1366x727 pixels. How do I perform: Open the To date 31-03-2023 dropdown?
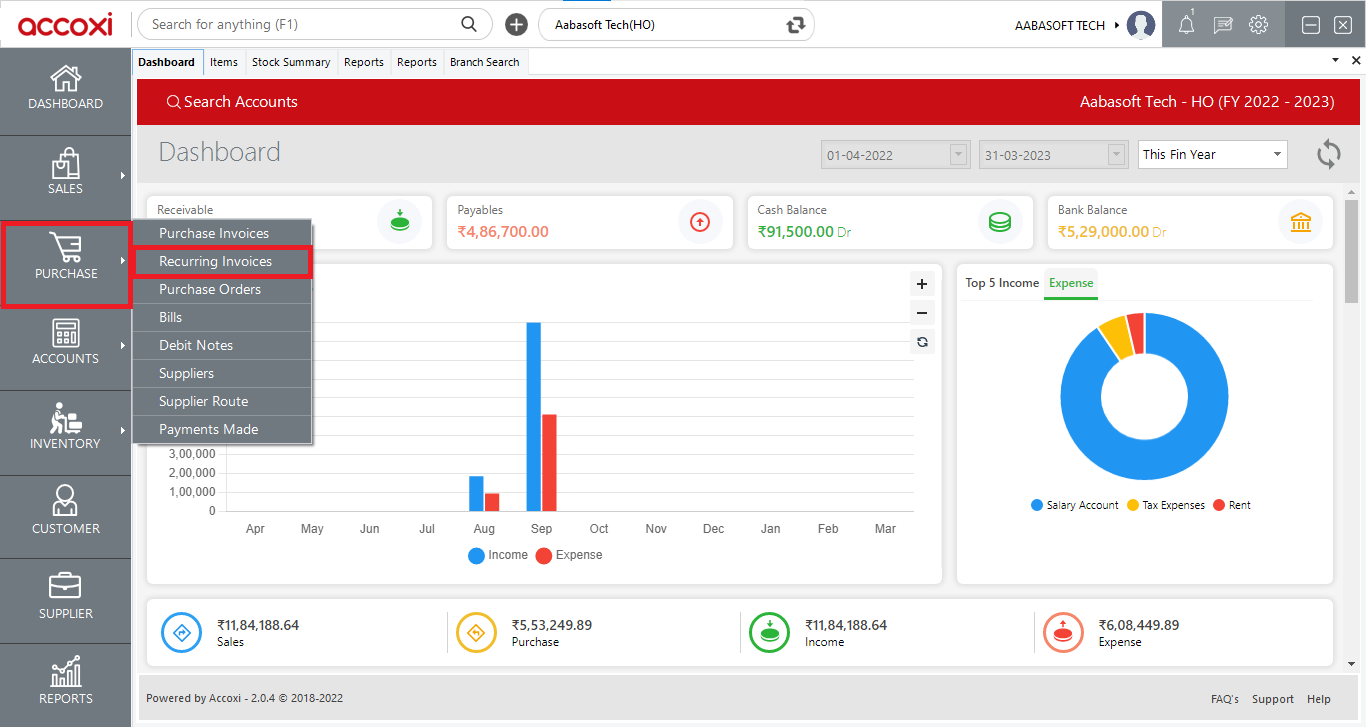pos(1117,155)
